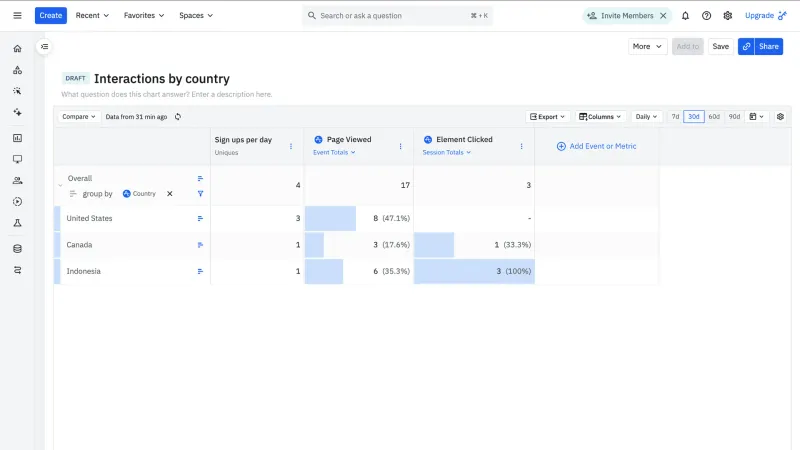
Task: Open the Recent dropdown
Action: coord(92,15)
